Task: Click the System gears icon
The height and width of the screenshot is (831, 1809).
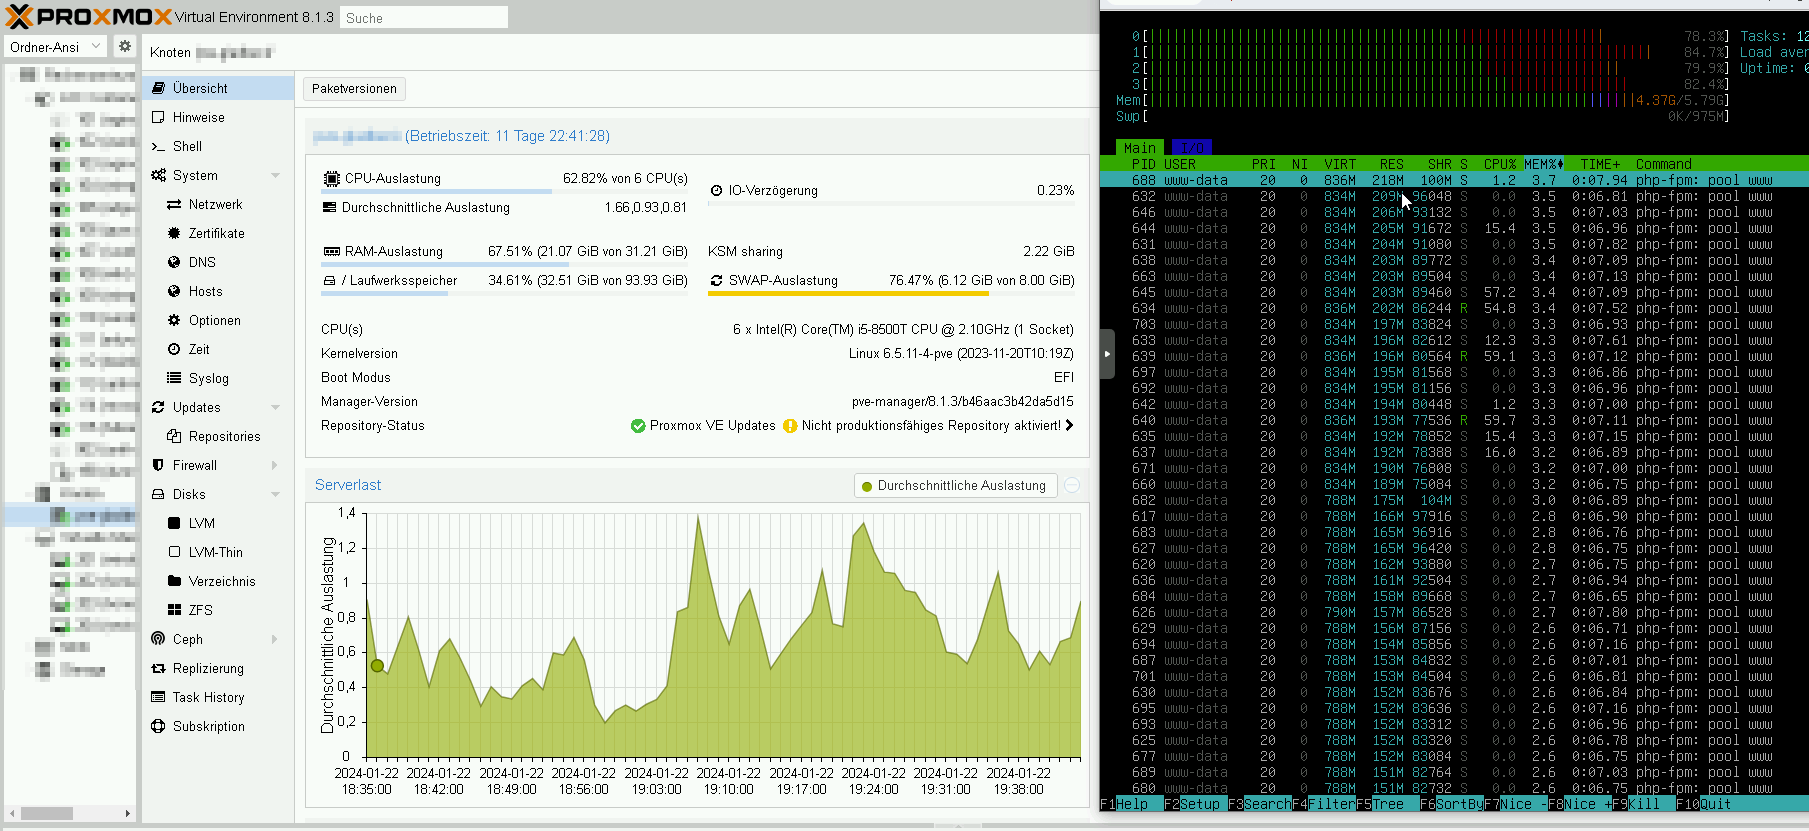Action: click(158, 175)
